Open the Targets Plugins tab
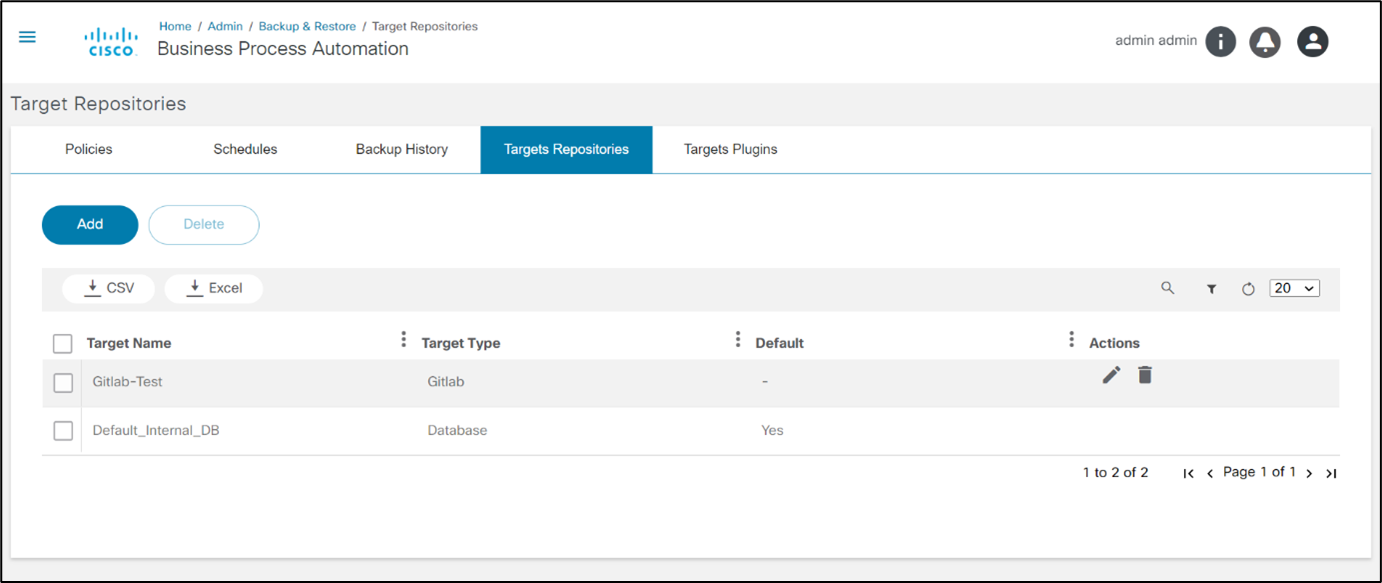 click(x=730, y=150)
